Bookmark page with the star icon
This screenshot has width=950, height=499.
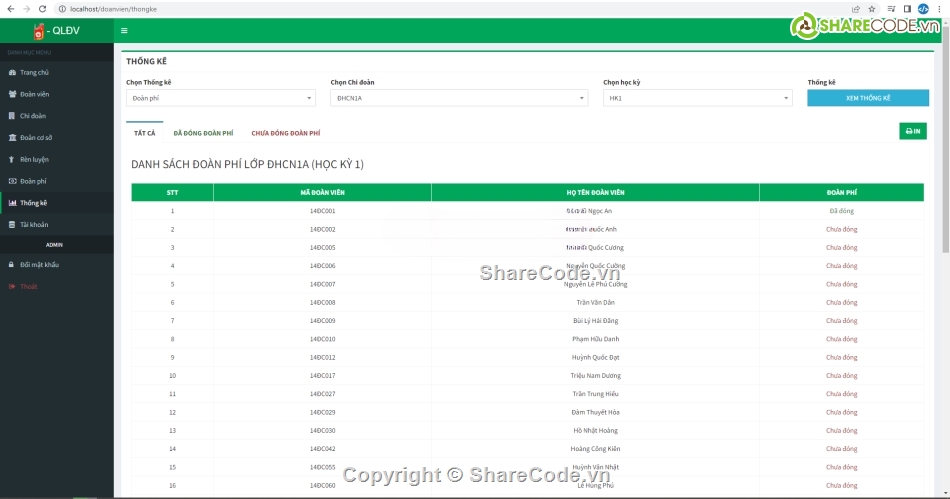point(872,9)
